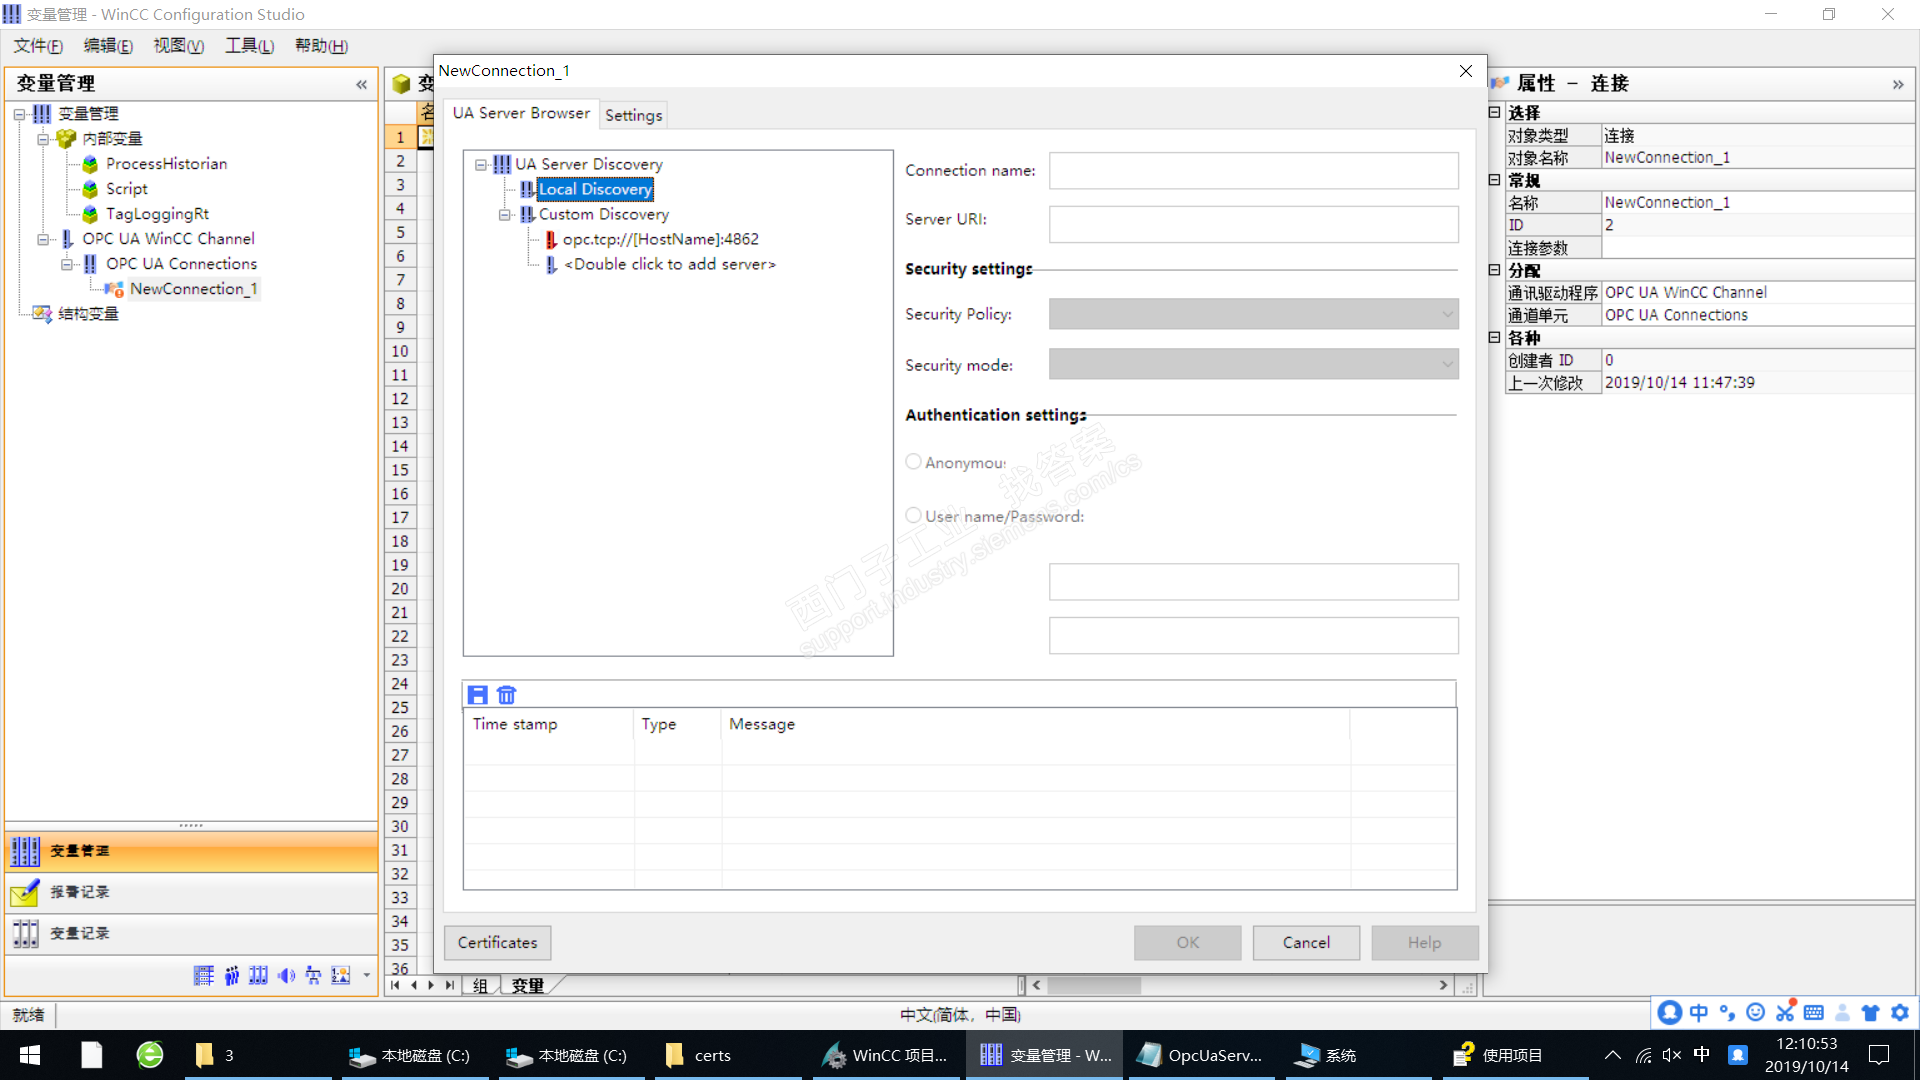Click the opc.tcp://[HostName]:4862 server icon
Screen dimensions: 1920x1080
[x=551, y=239]
